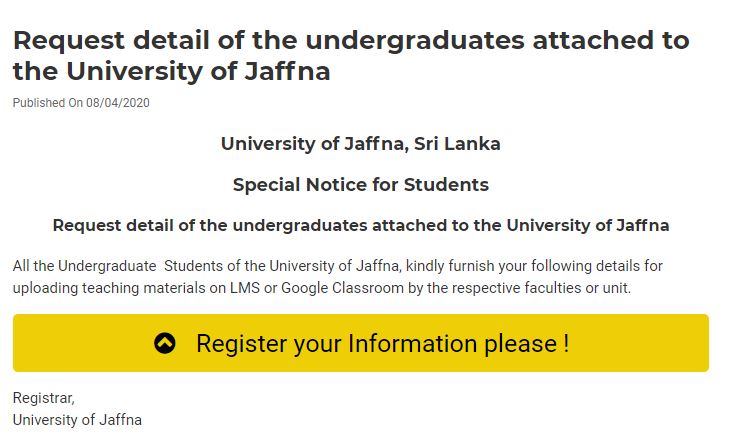
Task: Click "University of Jaffna" below Registrar
Action: (77, 420)
